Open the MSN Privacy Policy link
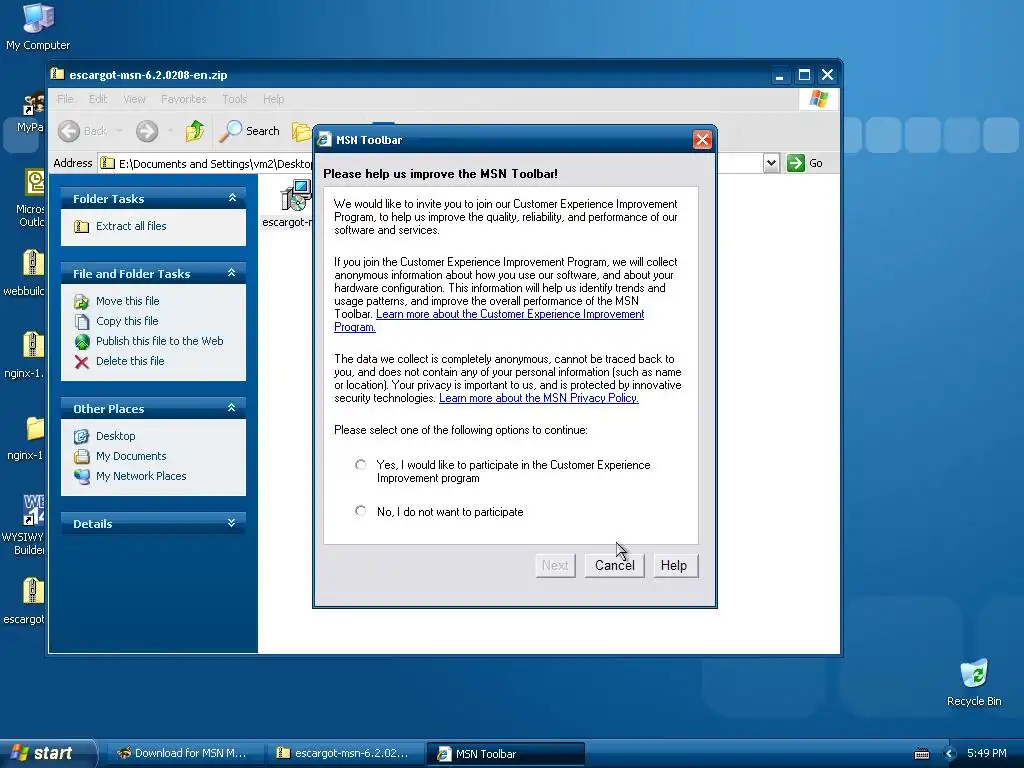1024x768 pixels. point(539,398)
